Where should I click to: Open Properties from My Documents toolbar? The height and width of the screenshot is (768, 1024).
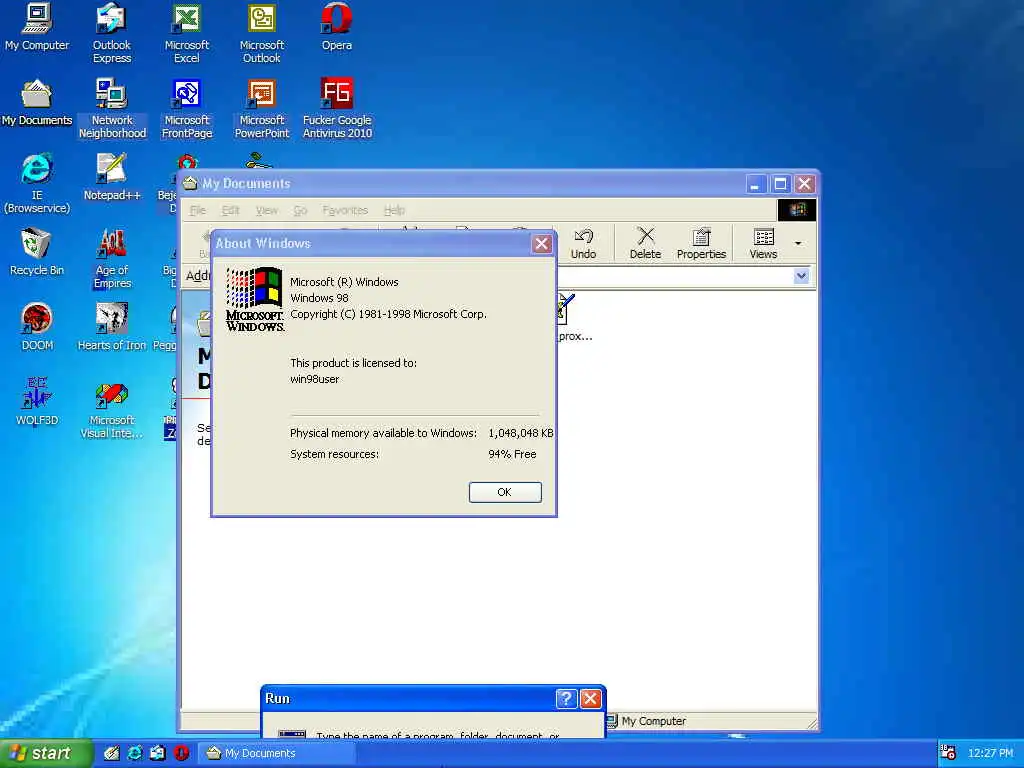tap(701, 243)
